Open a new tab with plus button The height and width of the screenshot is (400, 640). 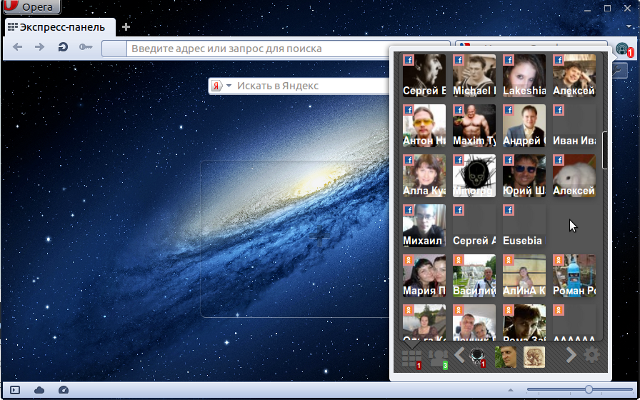click(x=126, y=27)
